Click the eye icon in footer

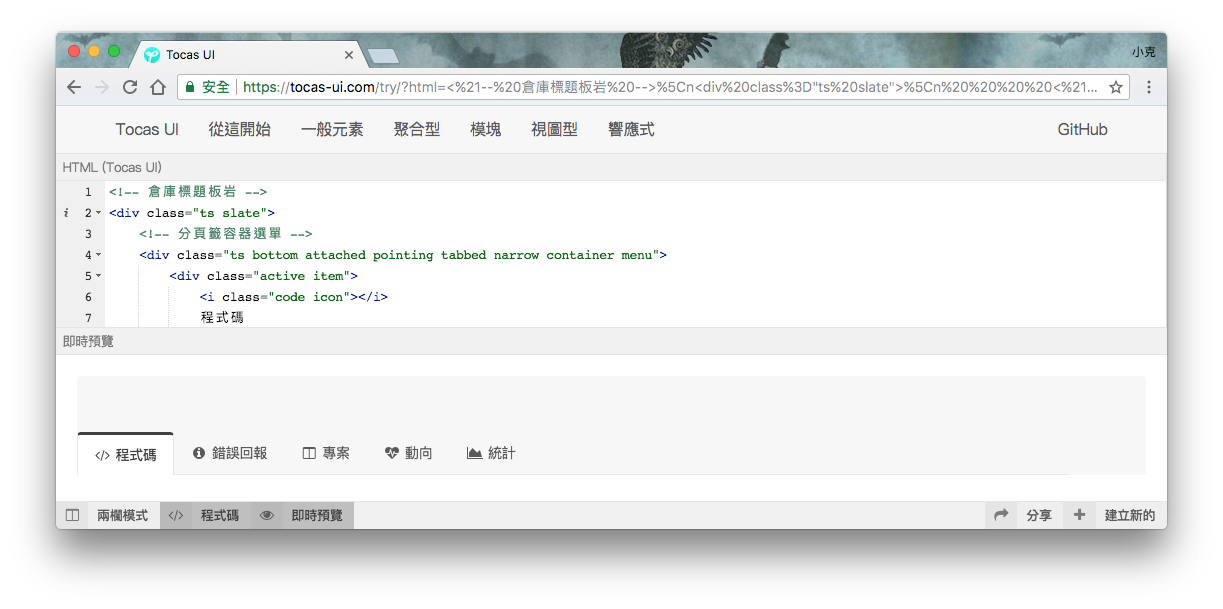click(267, 515)
